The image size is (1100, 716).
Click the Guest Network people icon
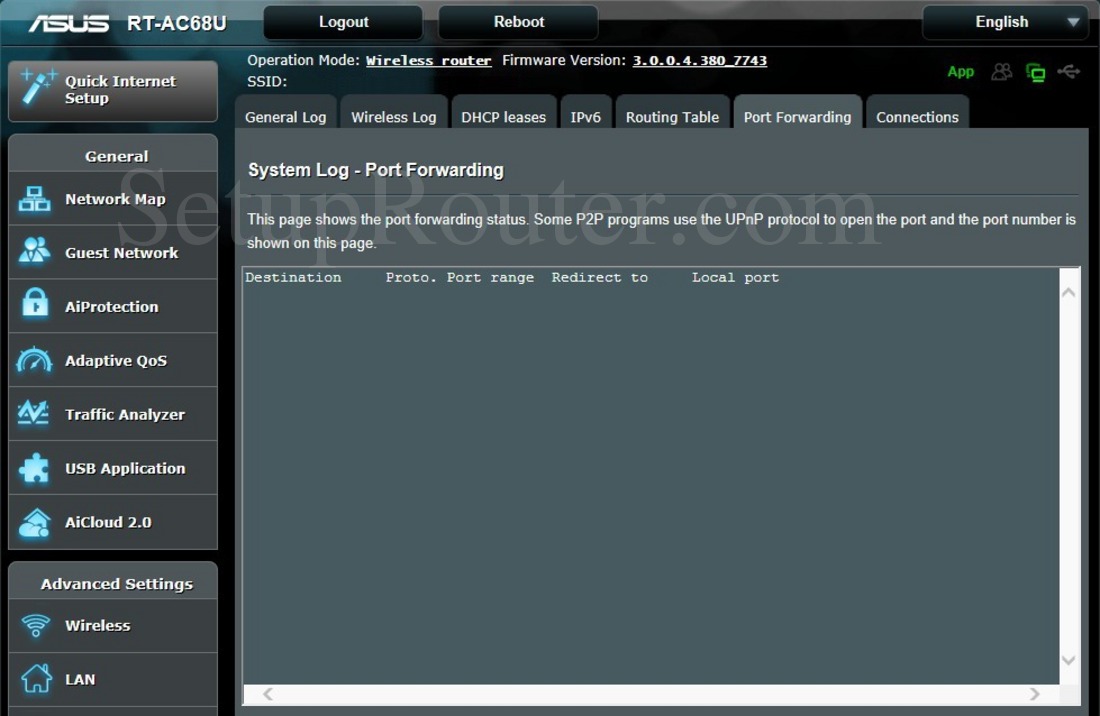34,252
